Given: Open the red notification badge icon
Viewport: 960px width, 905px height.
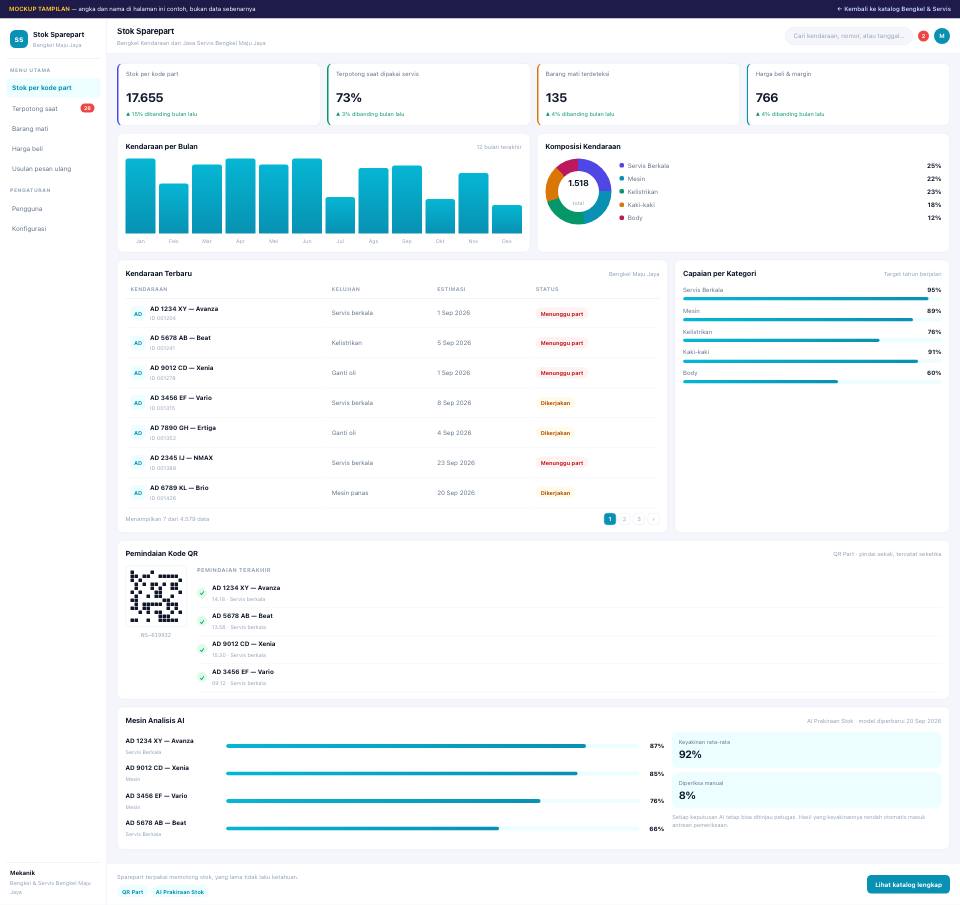Looking at the screenshot, I should pyautogui.click(x=923, y=36).
